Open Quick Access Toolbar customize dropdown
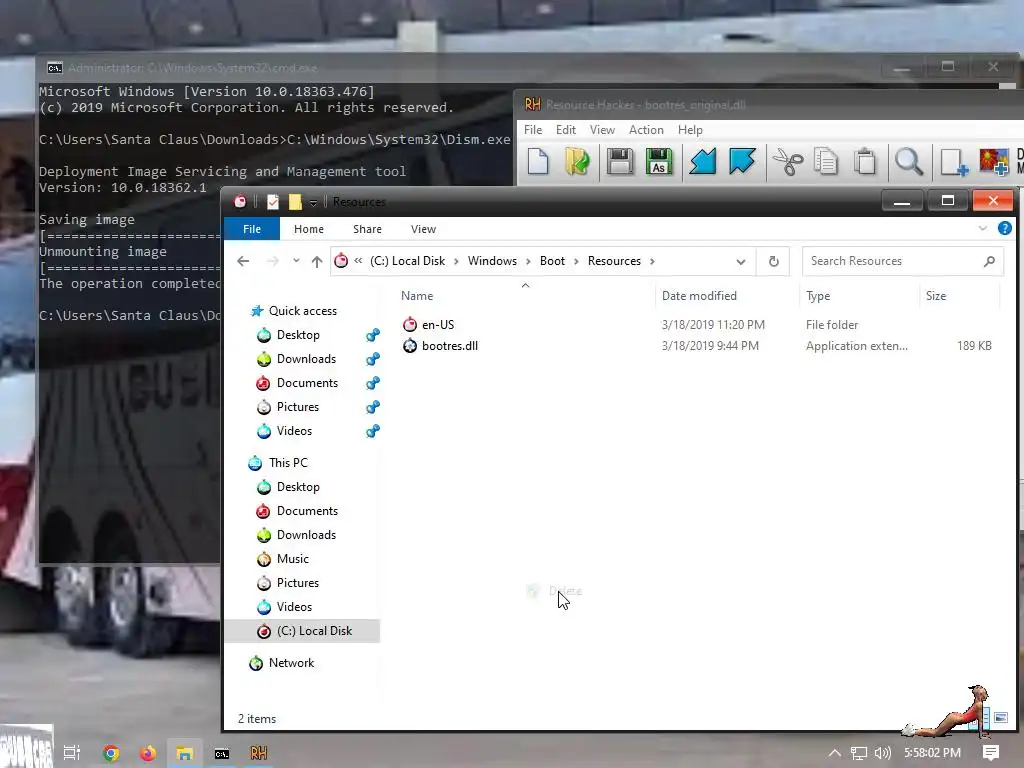This screenshot has width=1024, height=768. click(x=313, y=203)
